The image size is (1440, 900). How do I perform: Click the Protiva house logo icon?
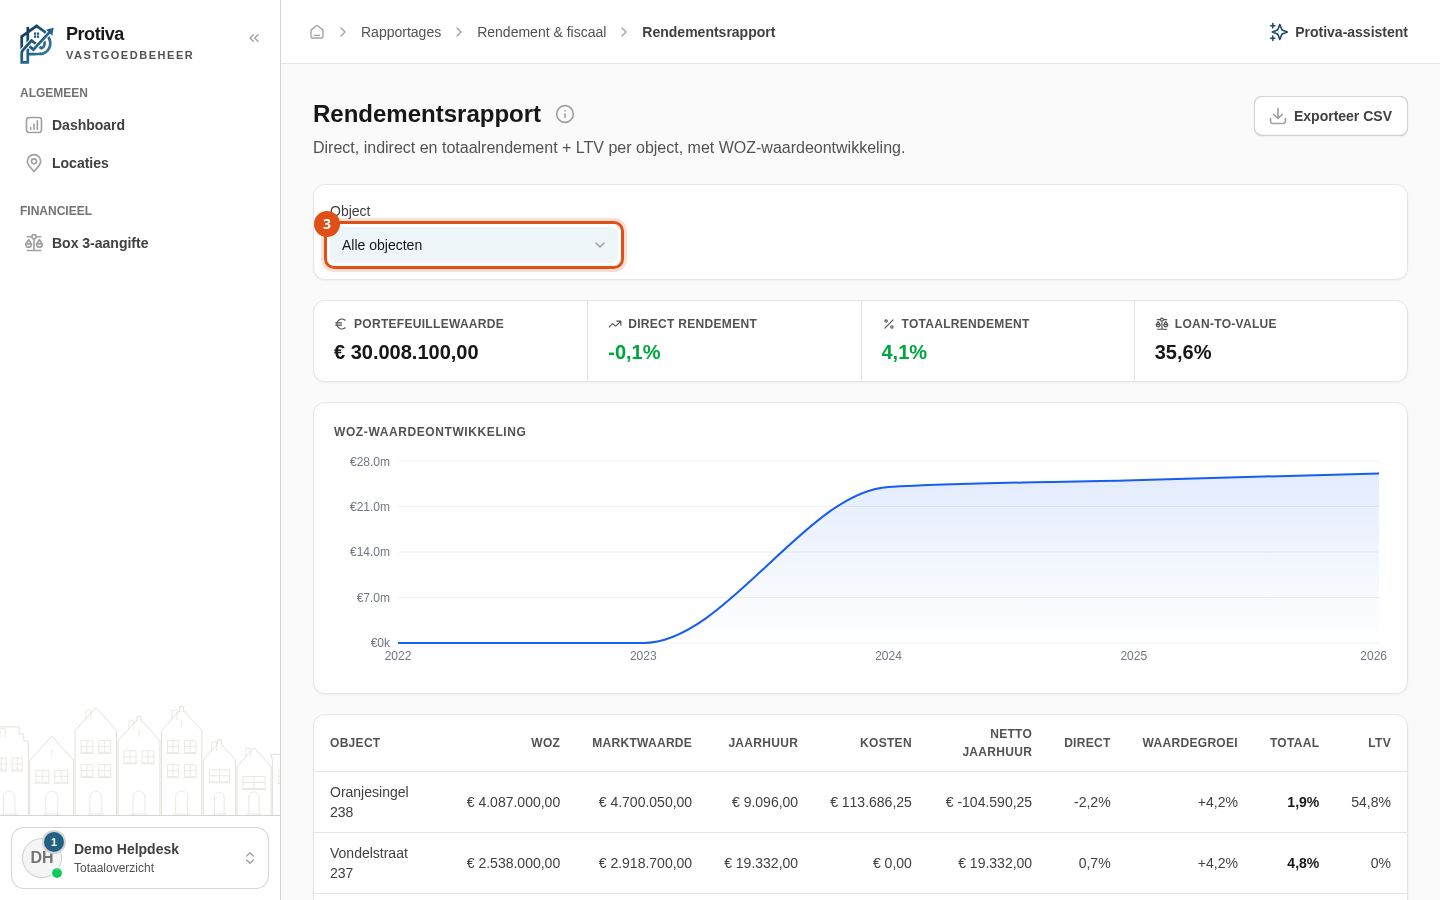pyautogui.click(x=37, y=44)
